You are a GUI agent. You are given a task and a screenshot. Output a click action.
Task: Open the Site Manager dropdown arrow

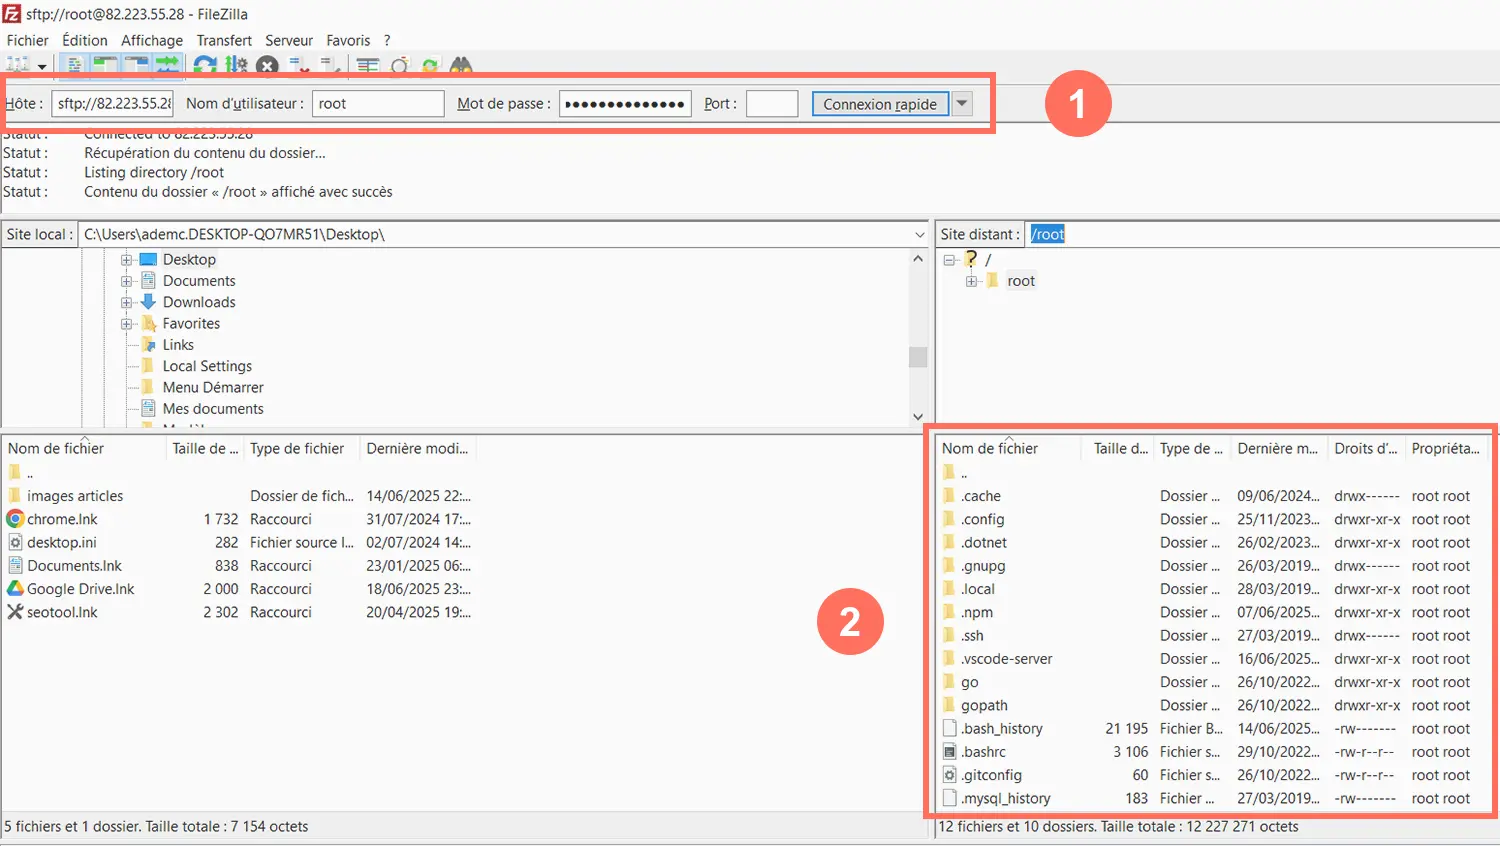point(42,66)
